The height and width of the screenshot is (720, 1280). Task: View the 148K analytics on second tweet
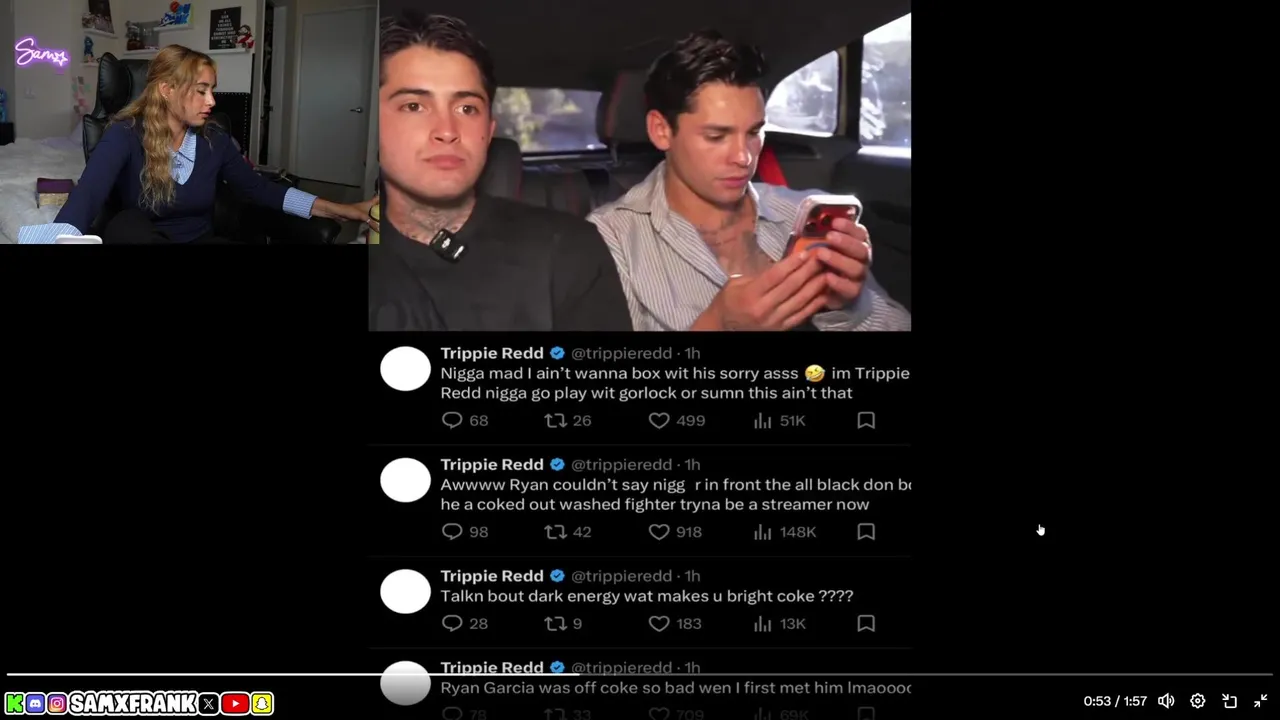[x=785, y=532]
